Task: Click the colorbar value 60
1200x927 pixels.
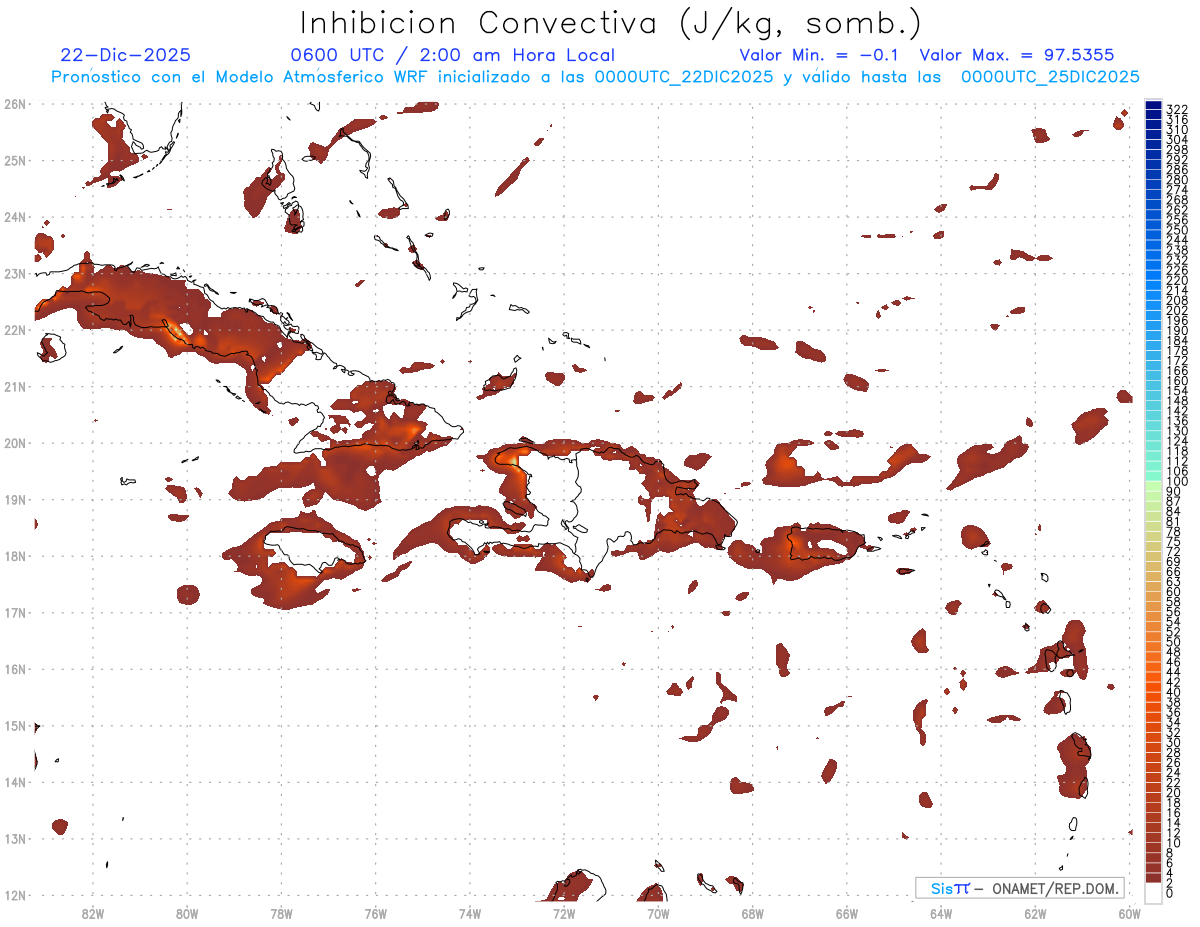Action: (1174, 591)
